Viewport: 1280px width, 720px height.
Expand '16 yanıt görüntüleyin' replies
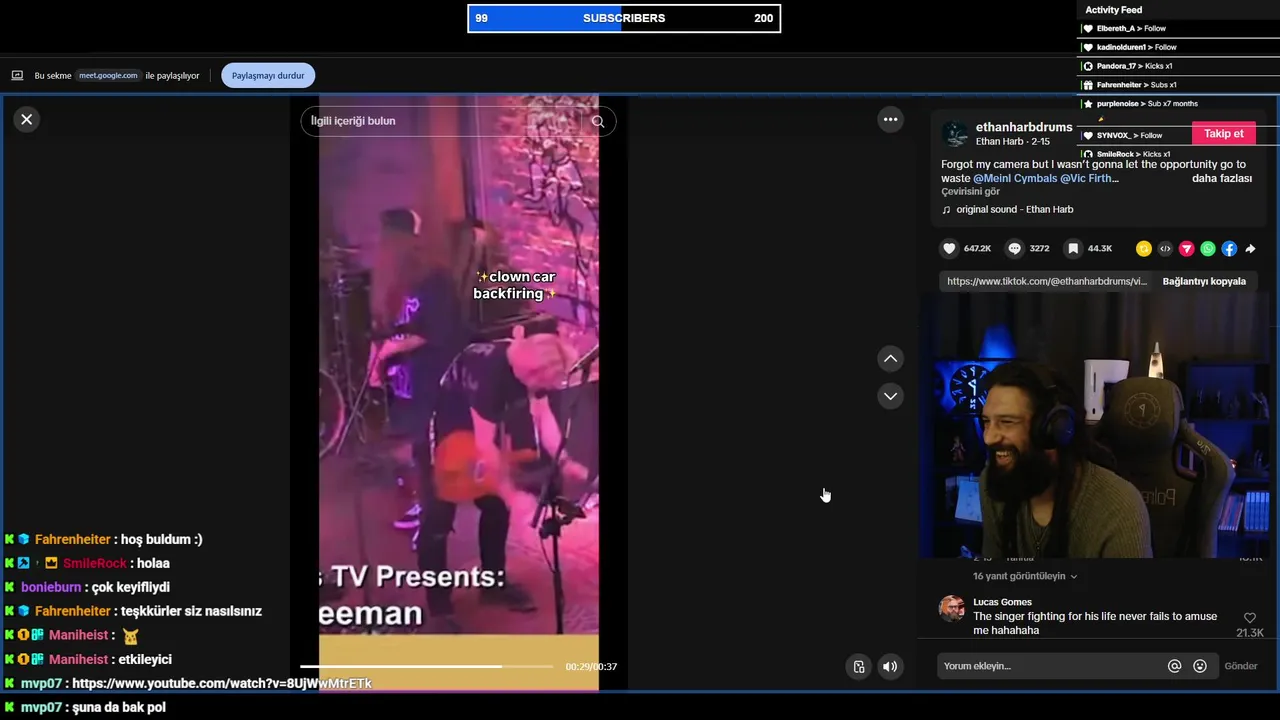pyautogui.click(x=1025, y=576)
